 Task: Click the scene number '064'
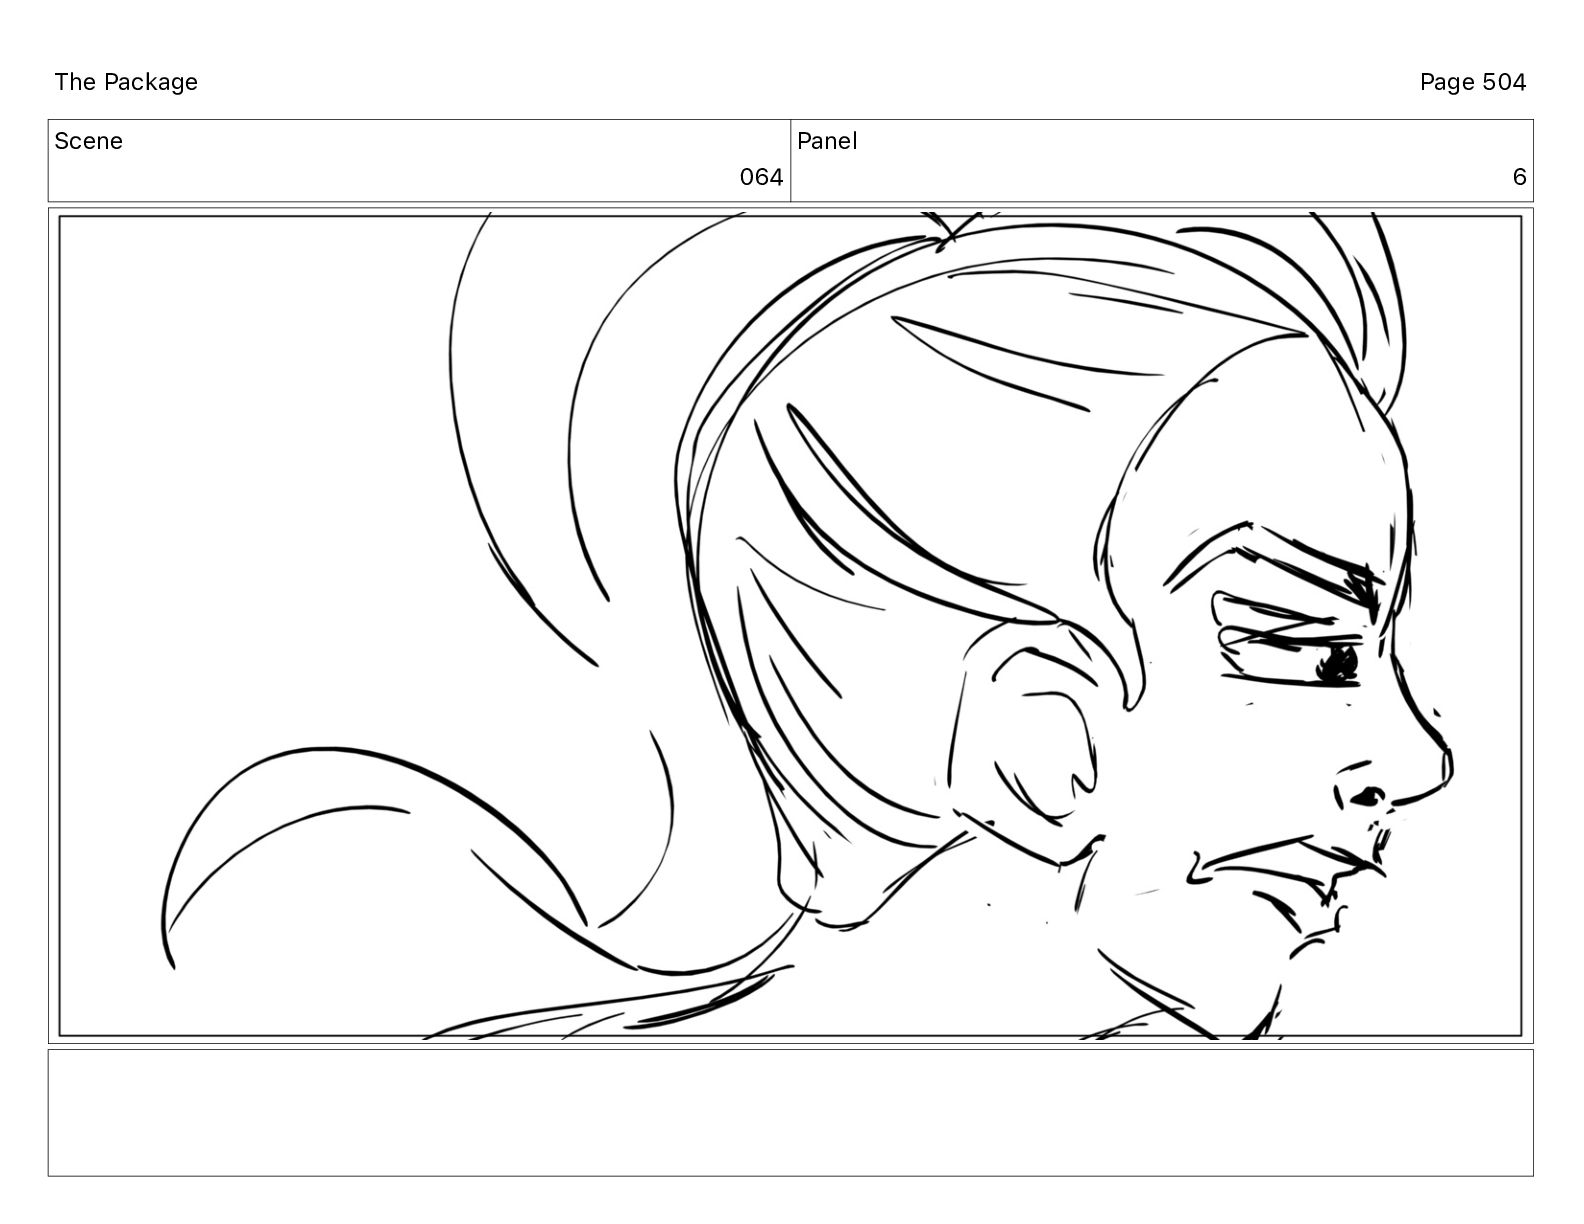pos(761,177)
